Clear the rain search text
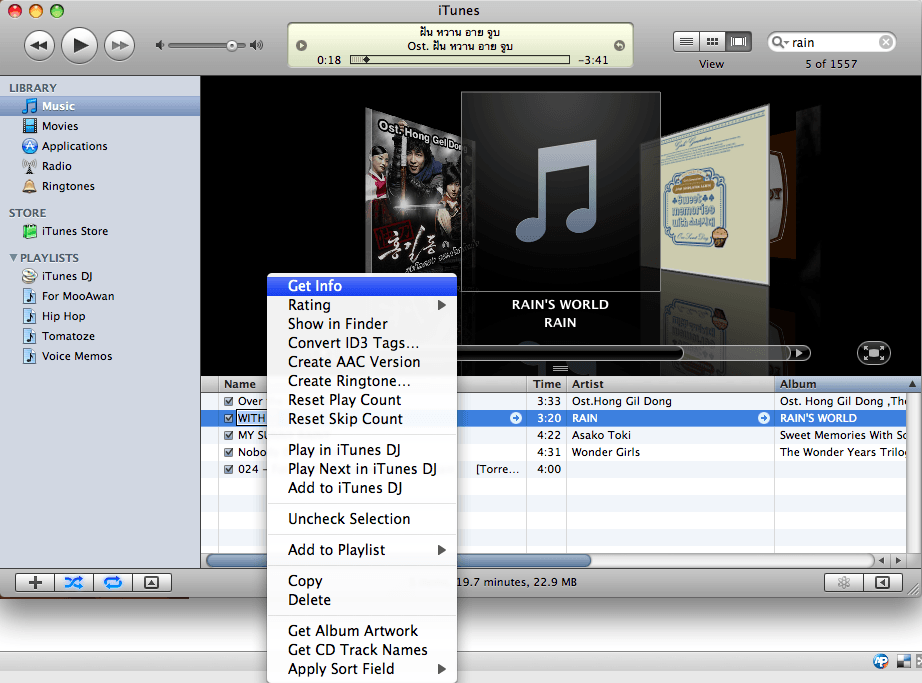Viewport: 922px width, 683px height. (x=886, y=42)
